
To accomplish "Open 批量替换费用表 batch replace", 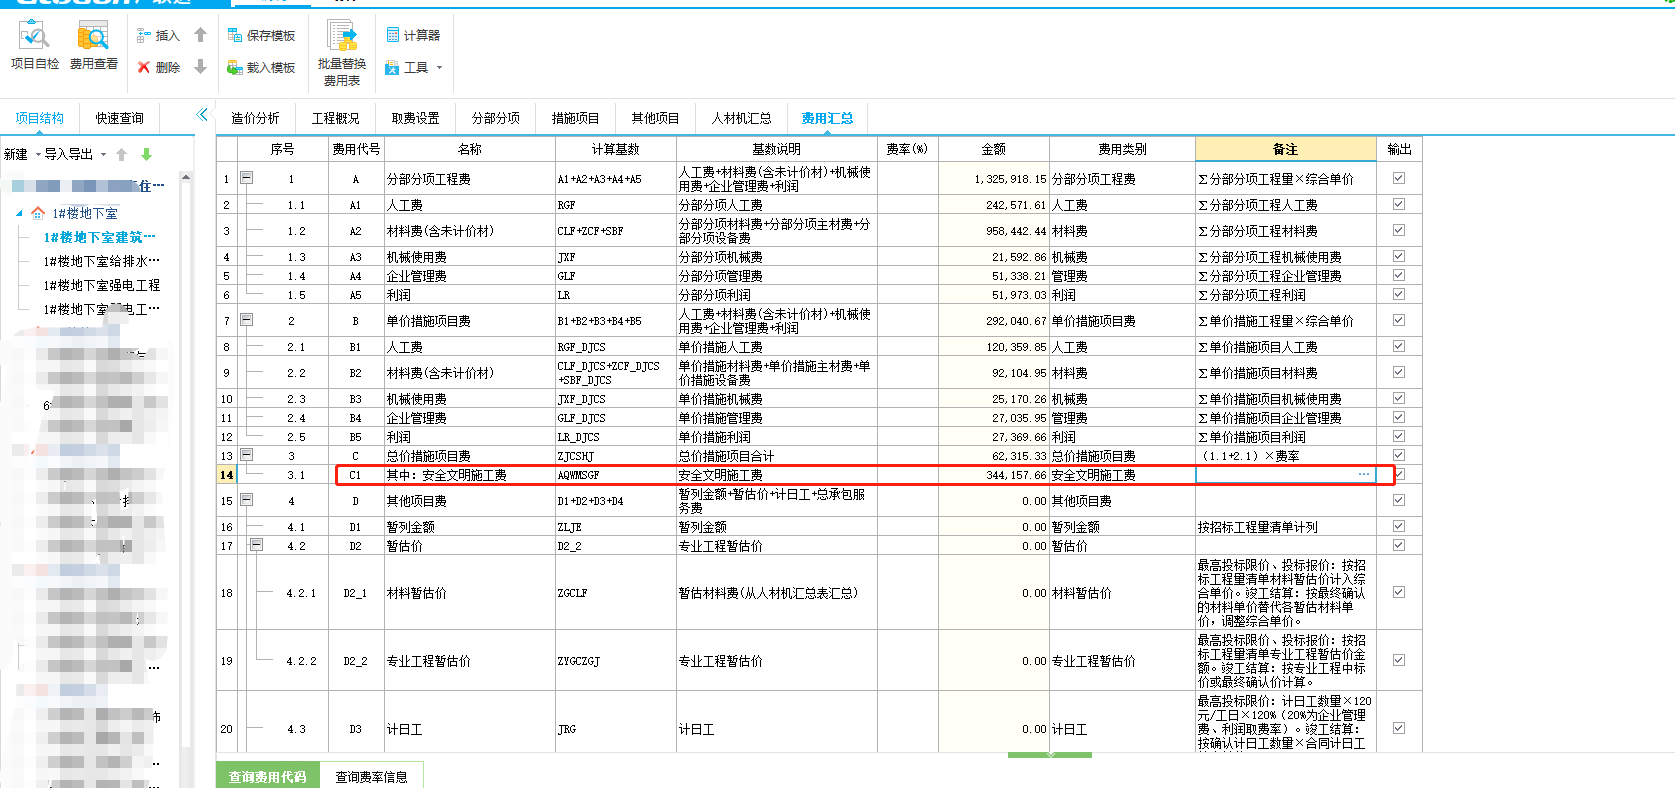I will coord(342,54).
